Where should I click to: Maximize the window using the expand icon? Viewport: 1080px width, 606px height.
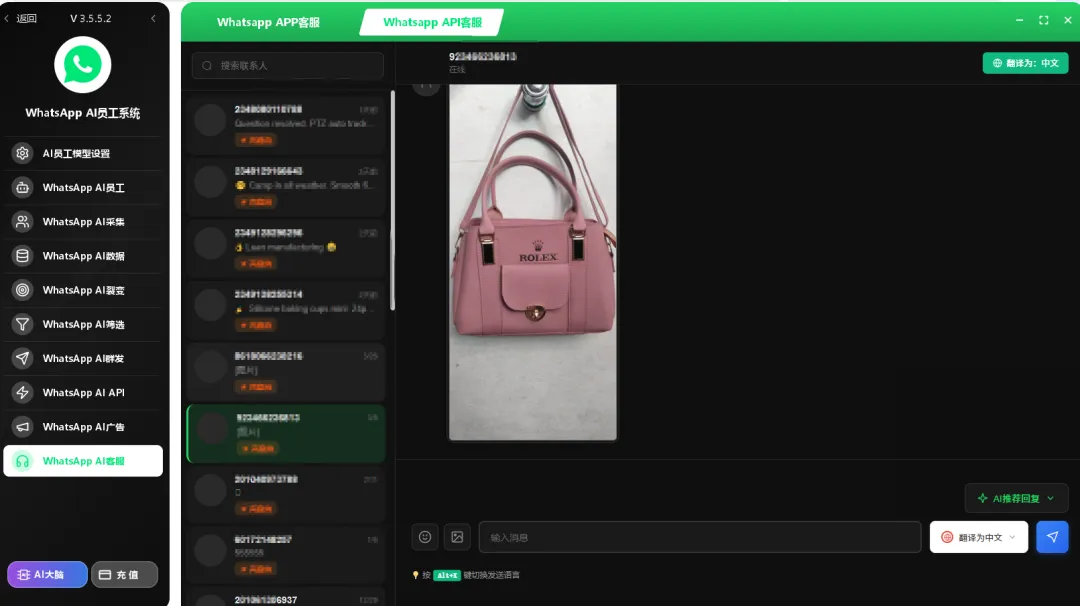(1043, 20)
